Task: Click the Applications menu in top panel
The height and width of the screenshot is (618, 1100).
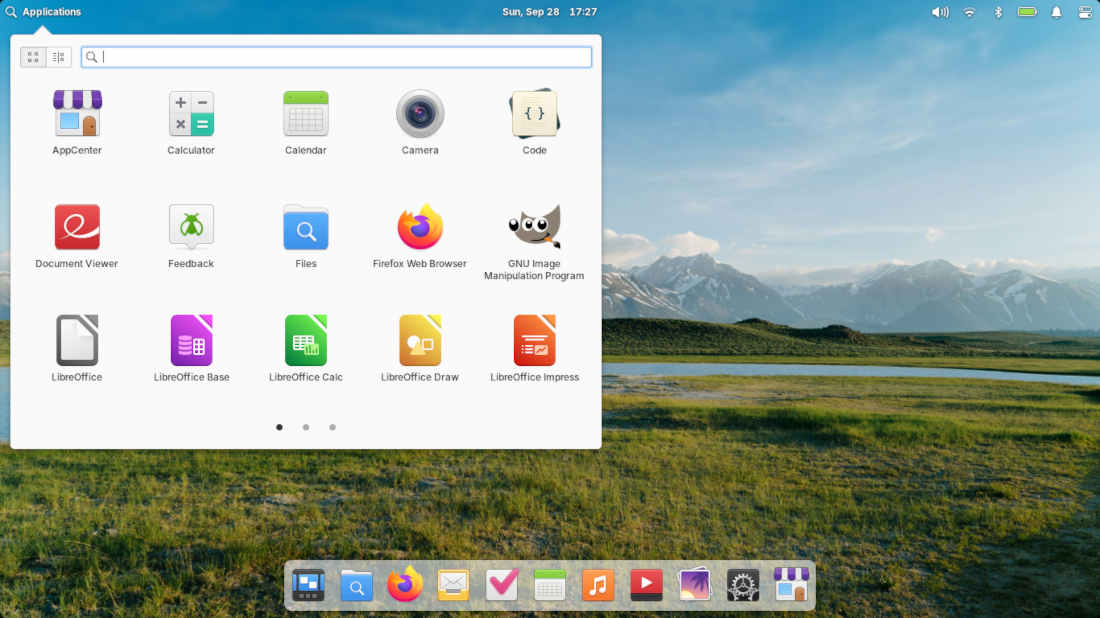Action: (43, 12)
